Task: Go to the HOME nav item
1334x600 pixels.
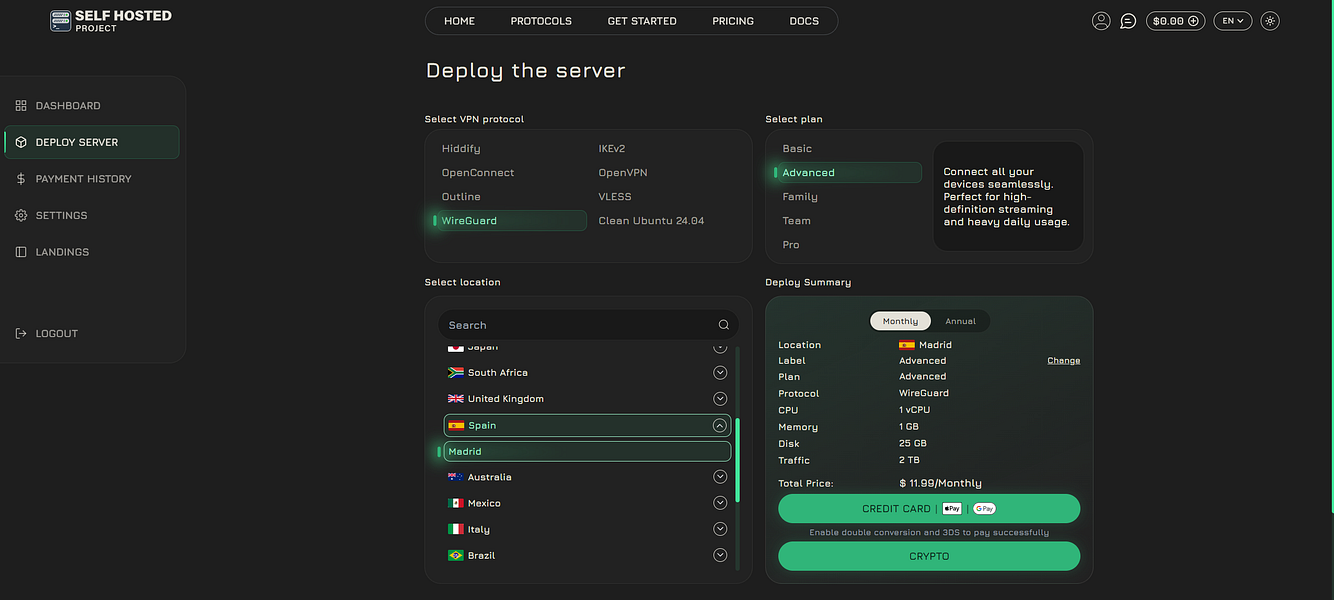Action: point(460,21)
